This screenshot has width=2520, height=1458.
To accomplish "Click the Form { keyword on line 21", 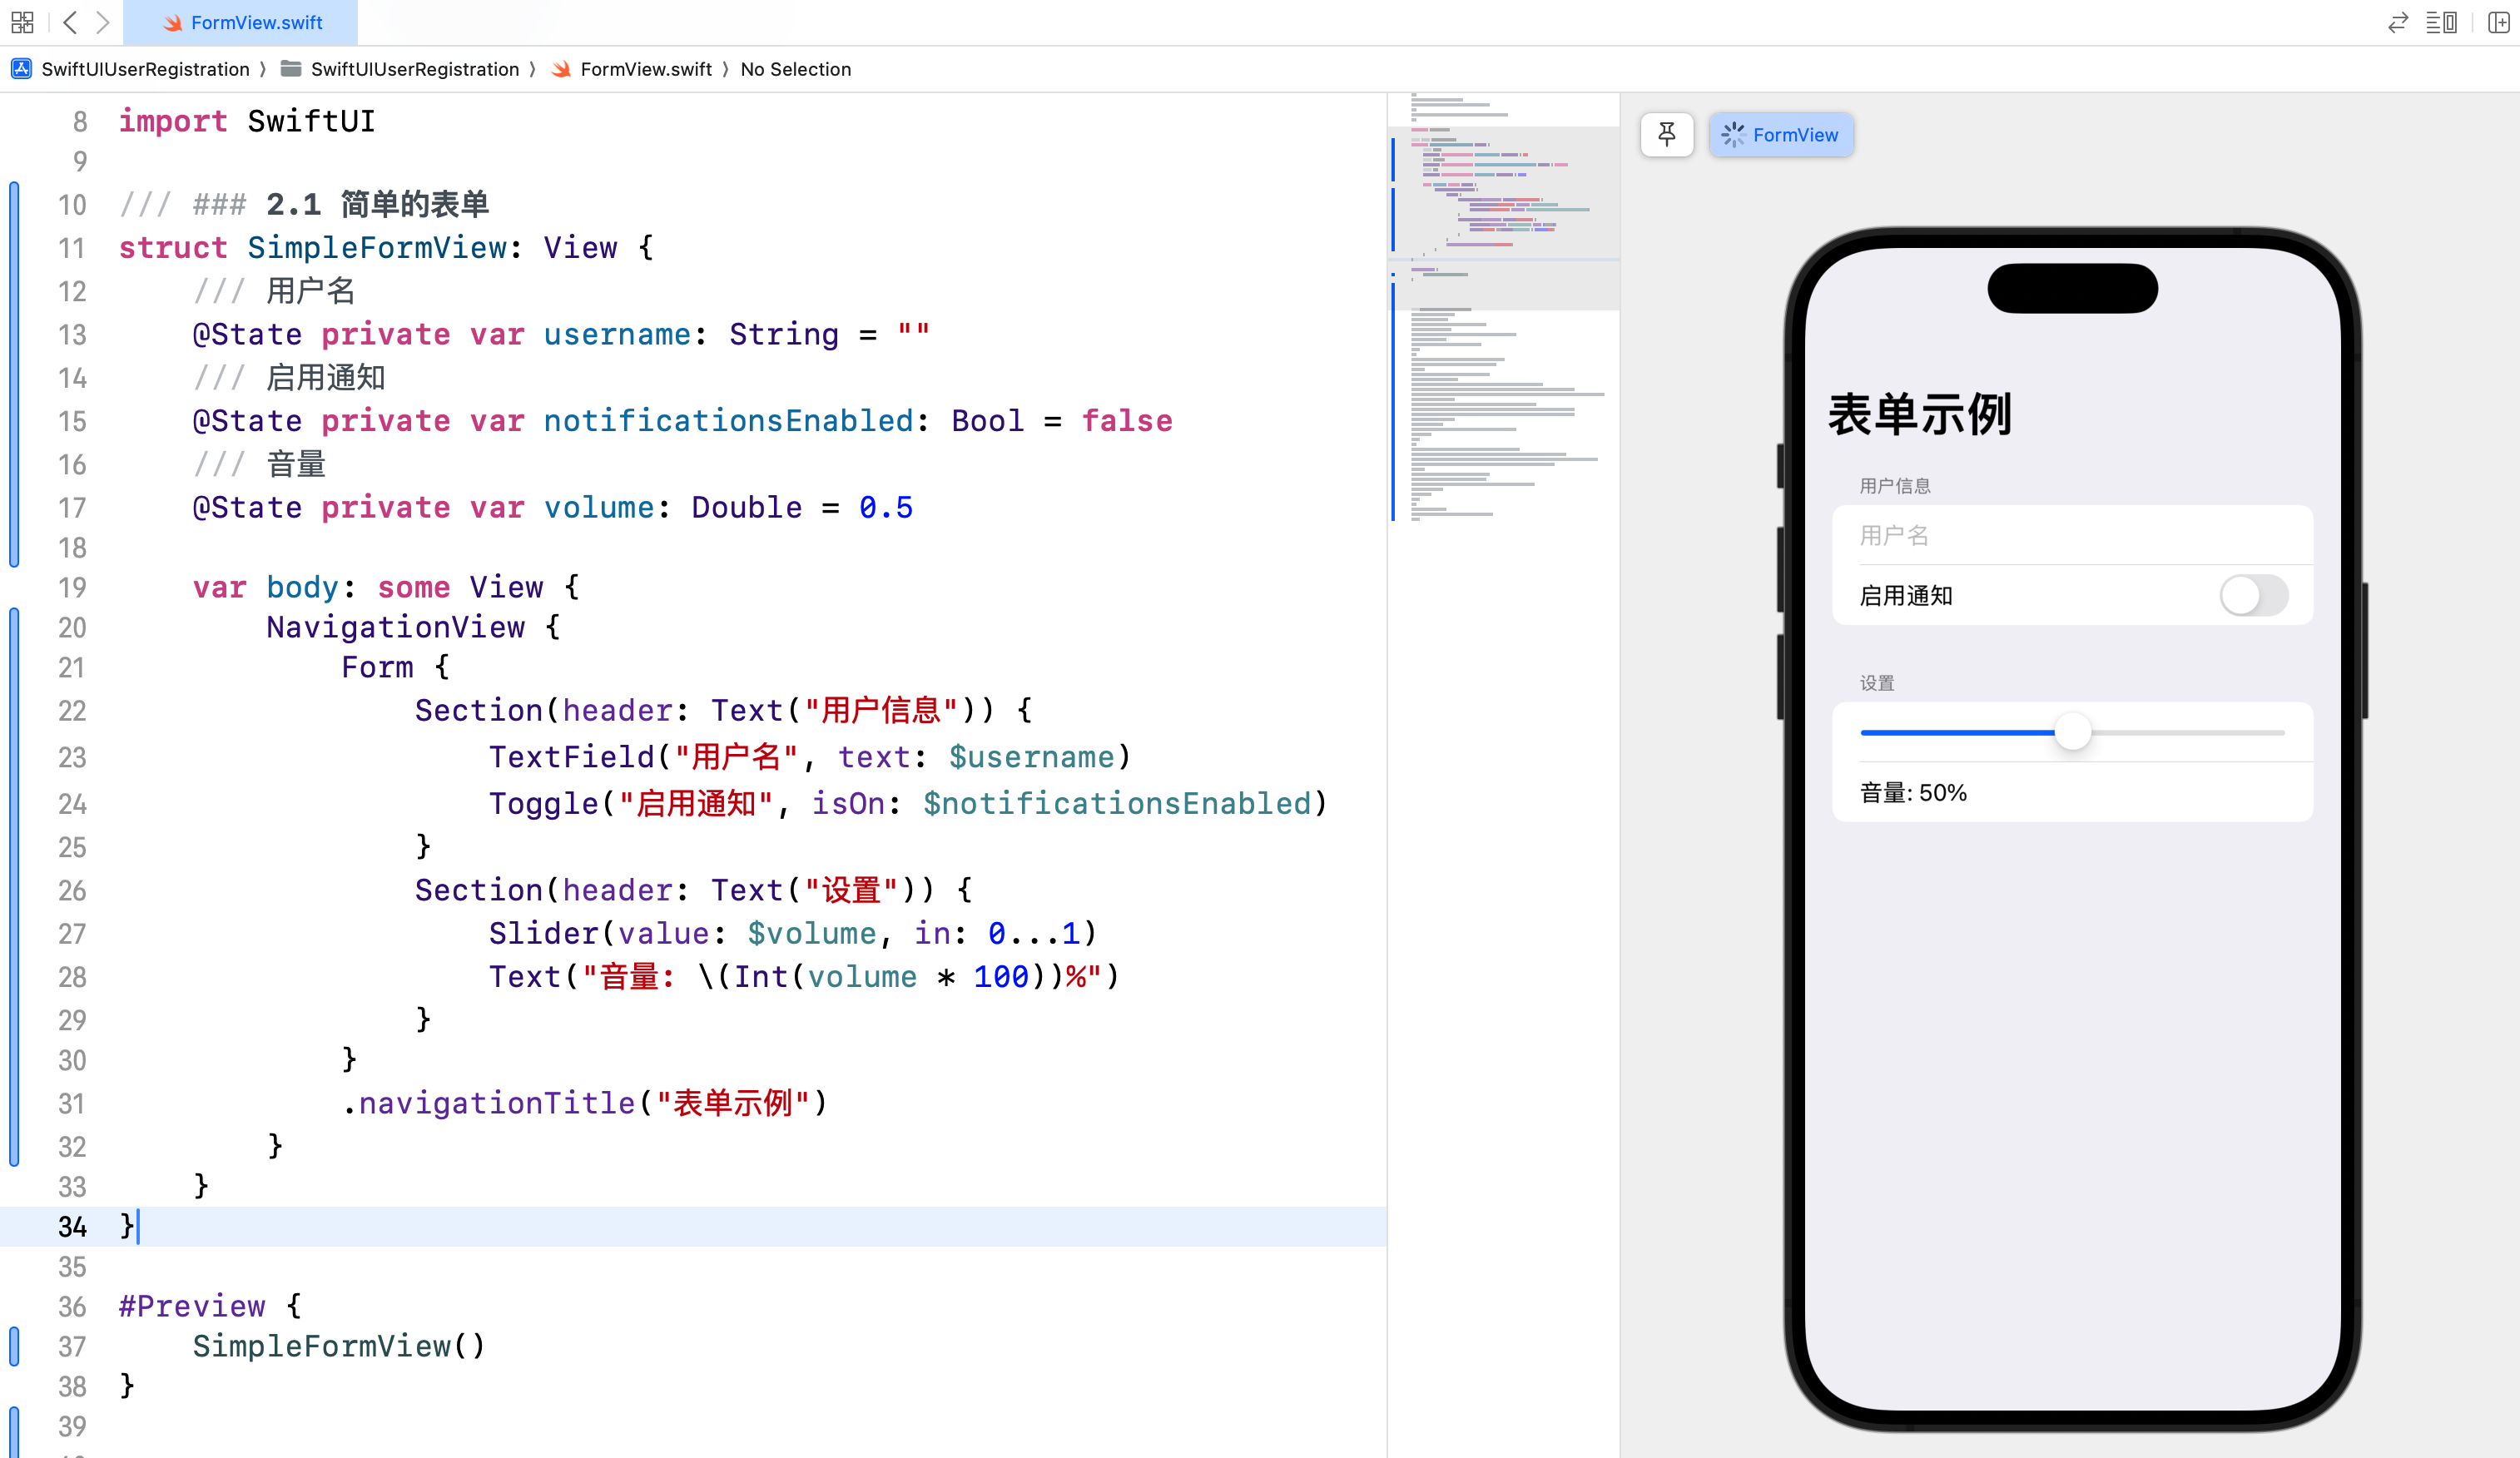I will pos(395,667).
